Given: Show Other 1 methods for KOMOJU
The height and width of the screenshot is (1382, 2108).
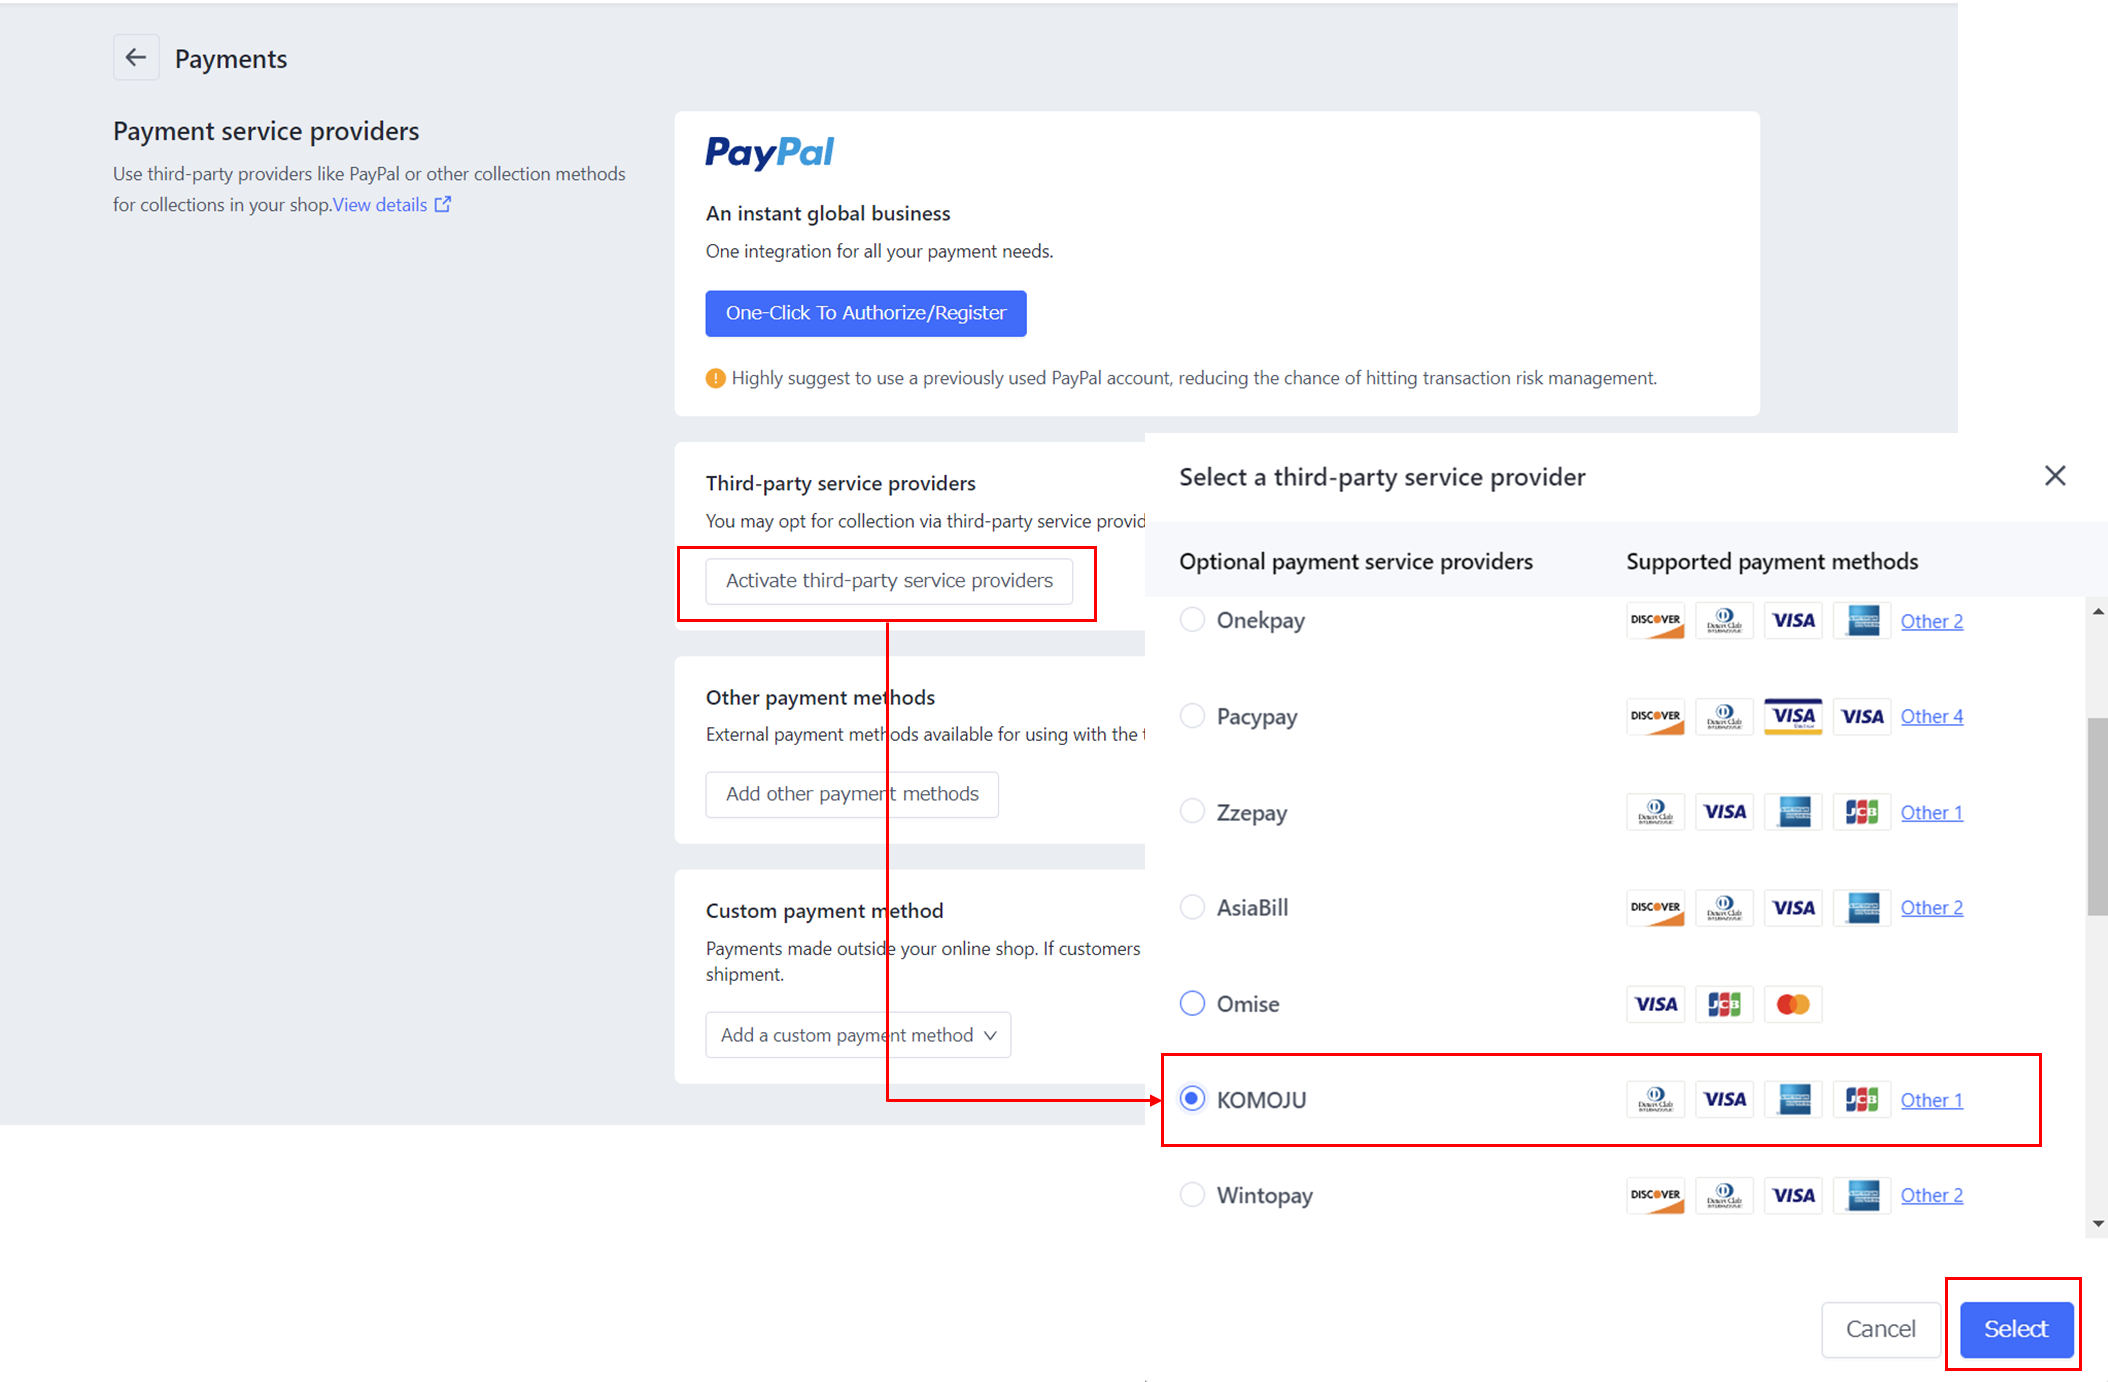Looking at the screenshot, I should tap(1931, 1100).
